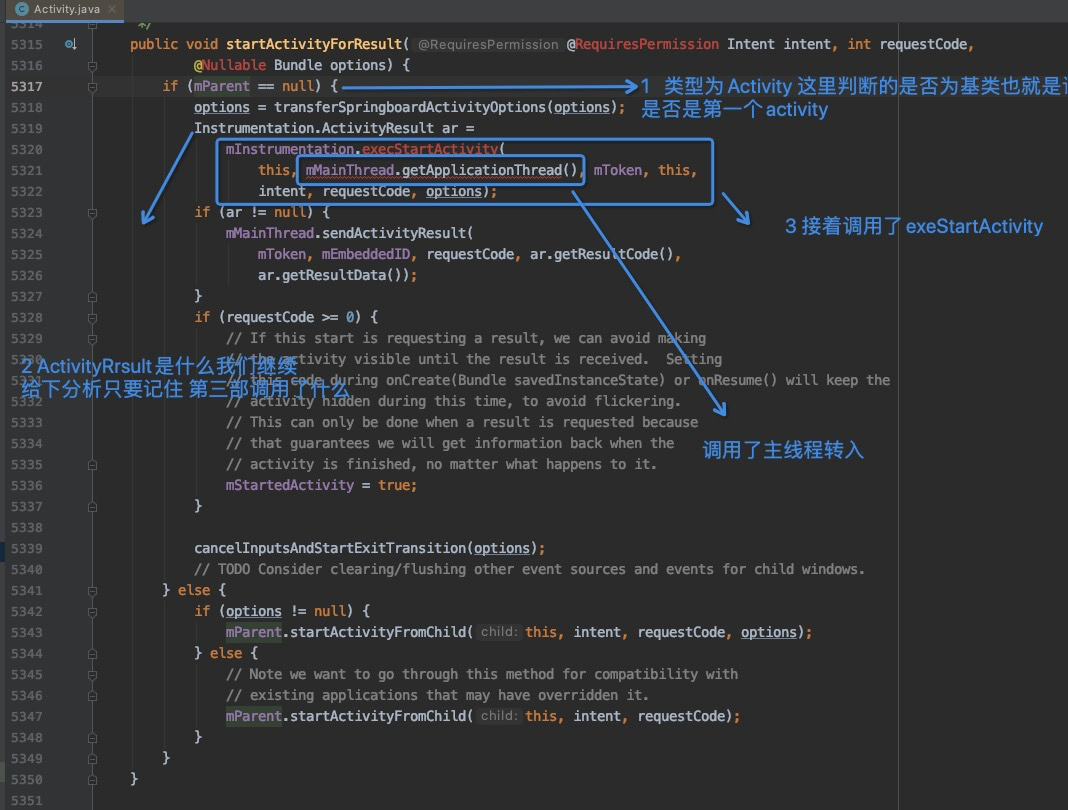This screenshot has width=1068, height=810.
Task: Click the overriding-method indicator beside line 5315
Action: click(70, 44)
